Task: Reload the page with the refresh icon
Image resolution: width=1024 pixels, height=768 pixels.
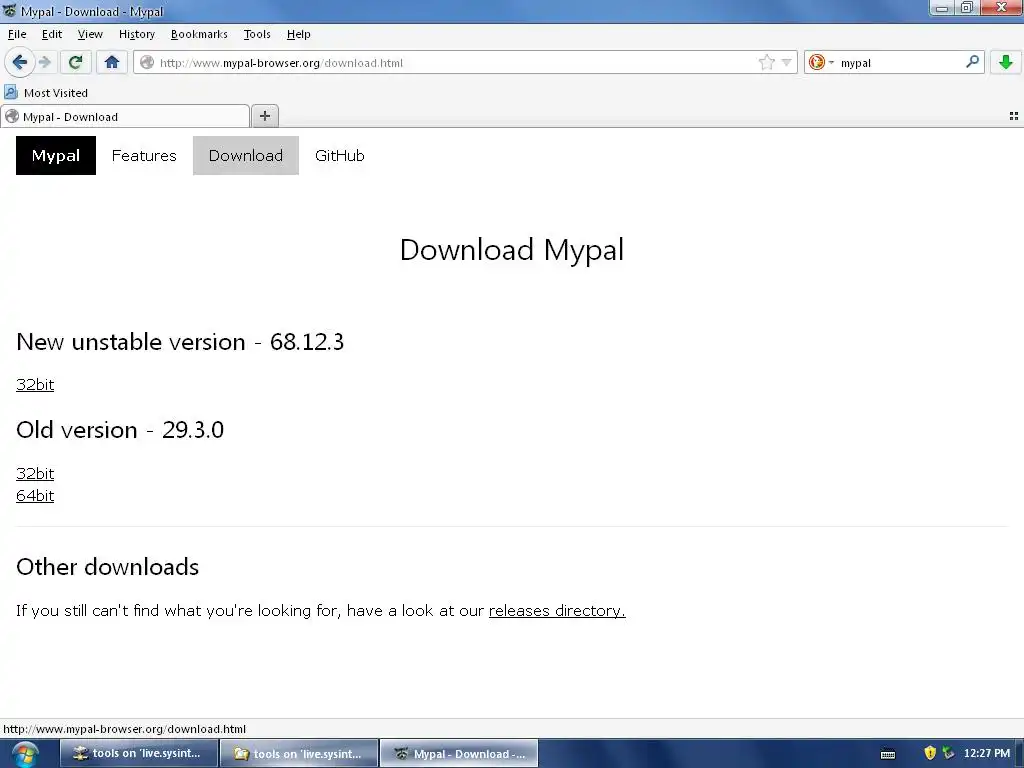Action: click(x=75, y=63)
